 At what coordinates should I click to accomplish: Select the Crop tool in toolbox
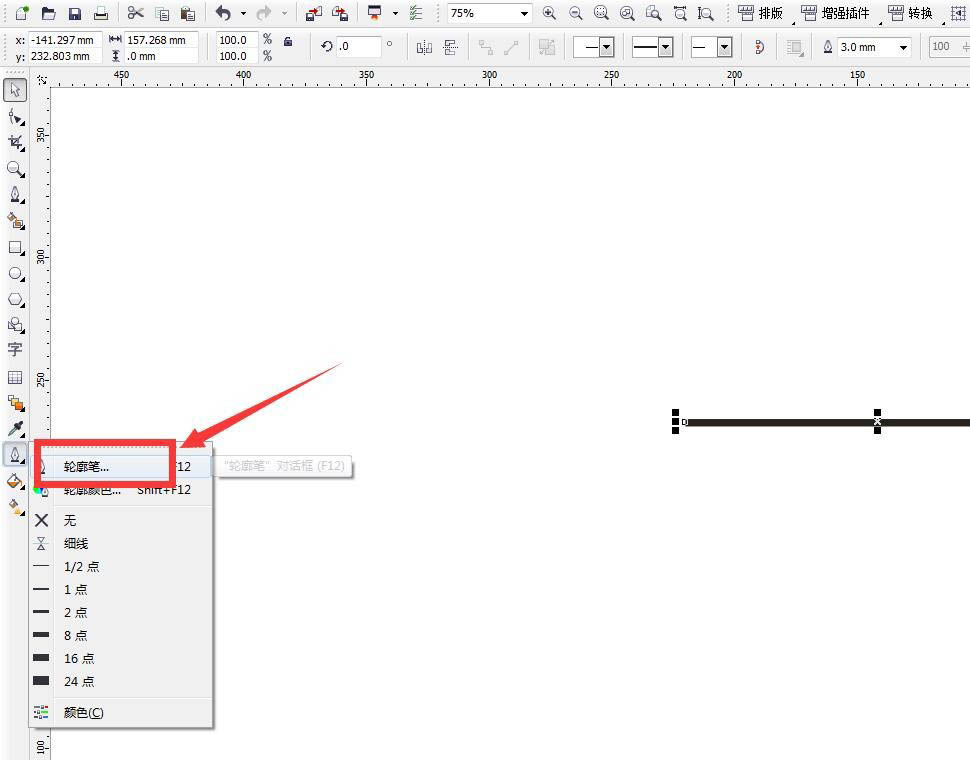click(15, 143)
